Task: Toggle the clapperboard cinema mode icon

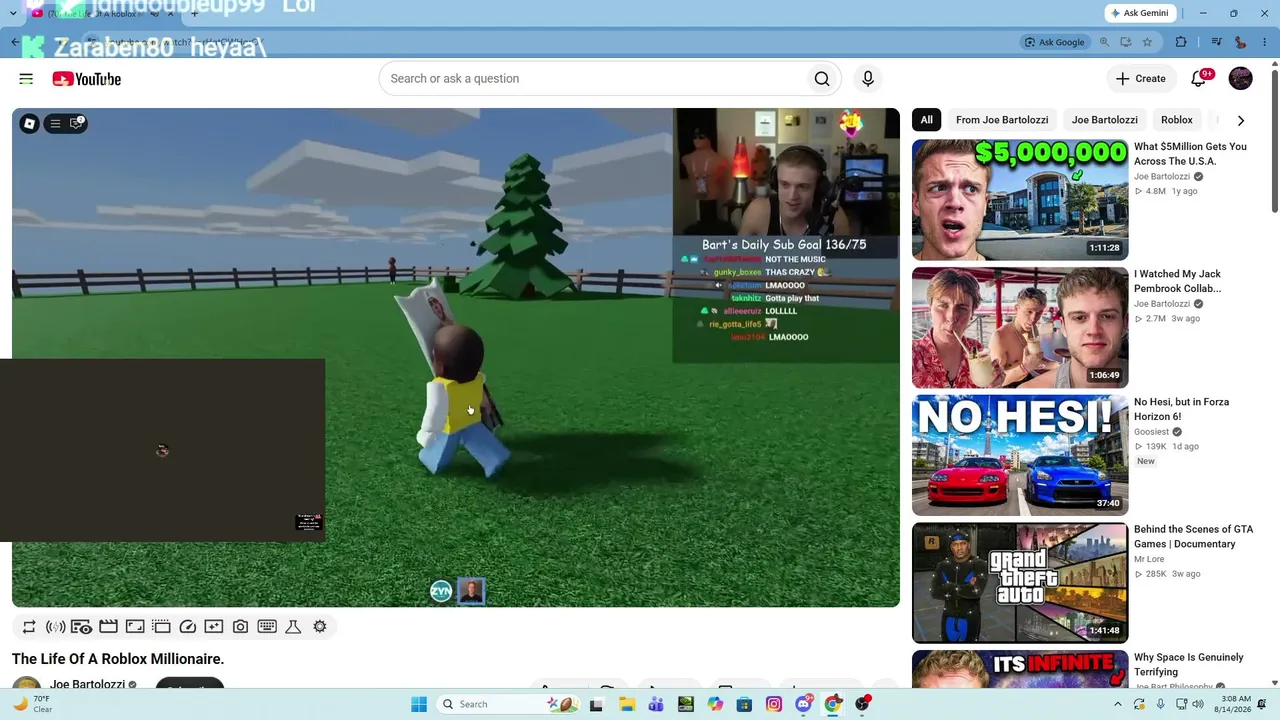Action: click(x=108, y=627)
